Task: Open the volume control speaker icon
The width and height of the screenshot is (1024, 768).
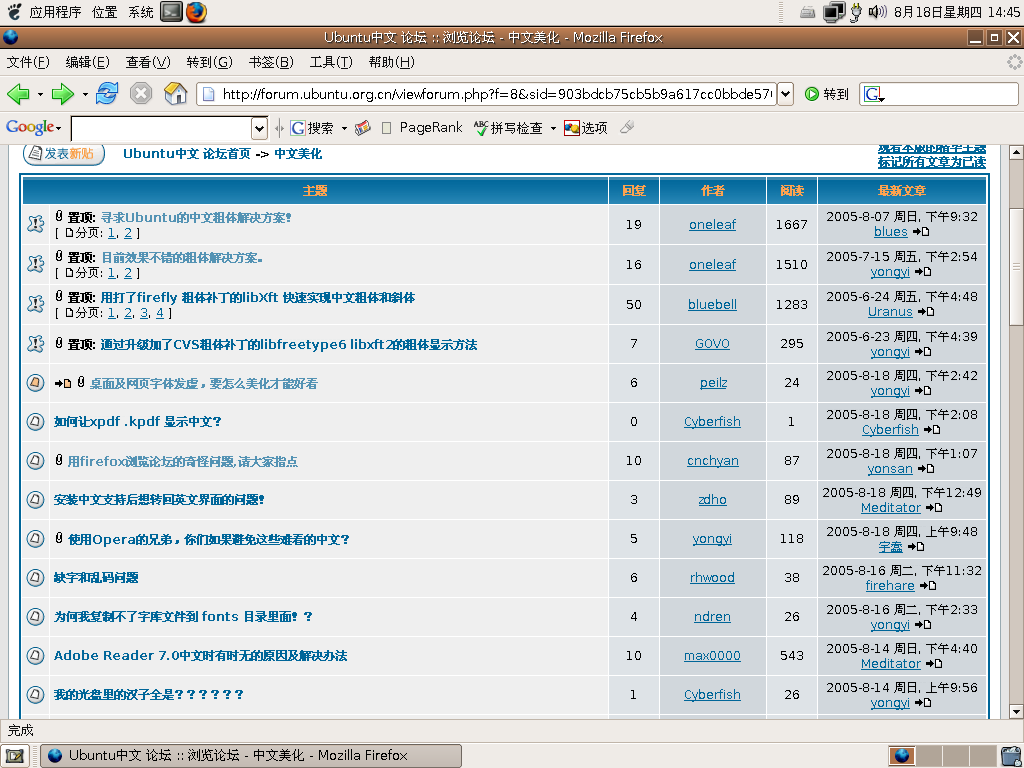Action: point(877,12)
